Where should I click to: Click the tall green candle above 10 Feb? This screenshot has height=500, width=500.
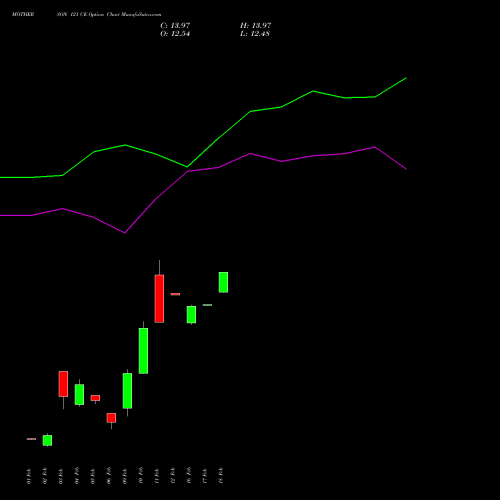click(143, 351)
